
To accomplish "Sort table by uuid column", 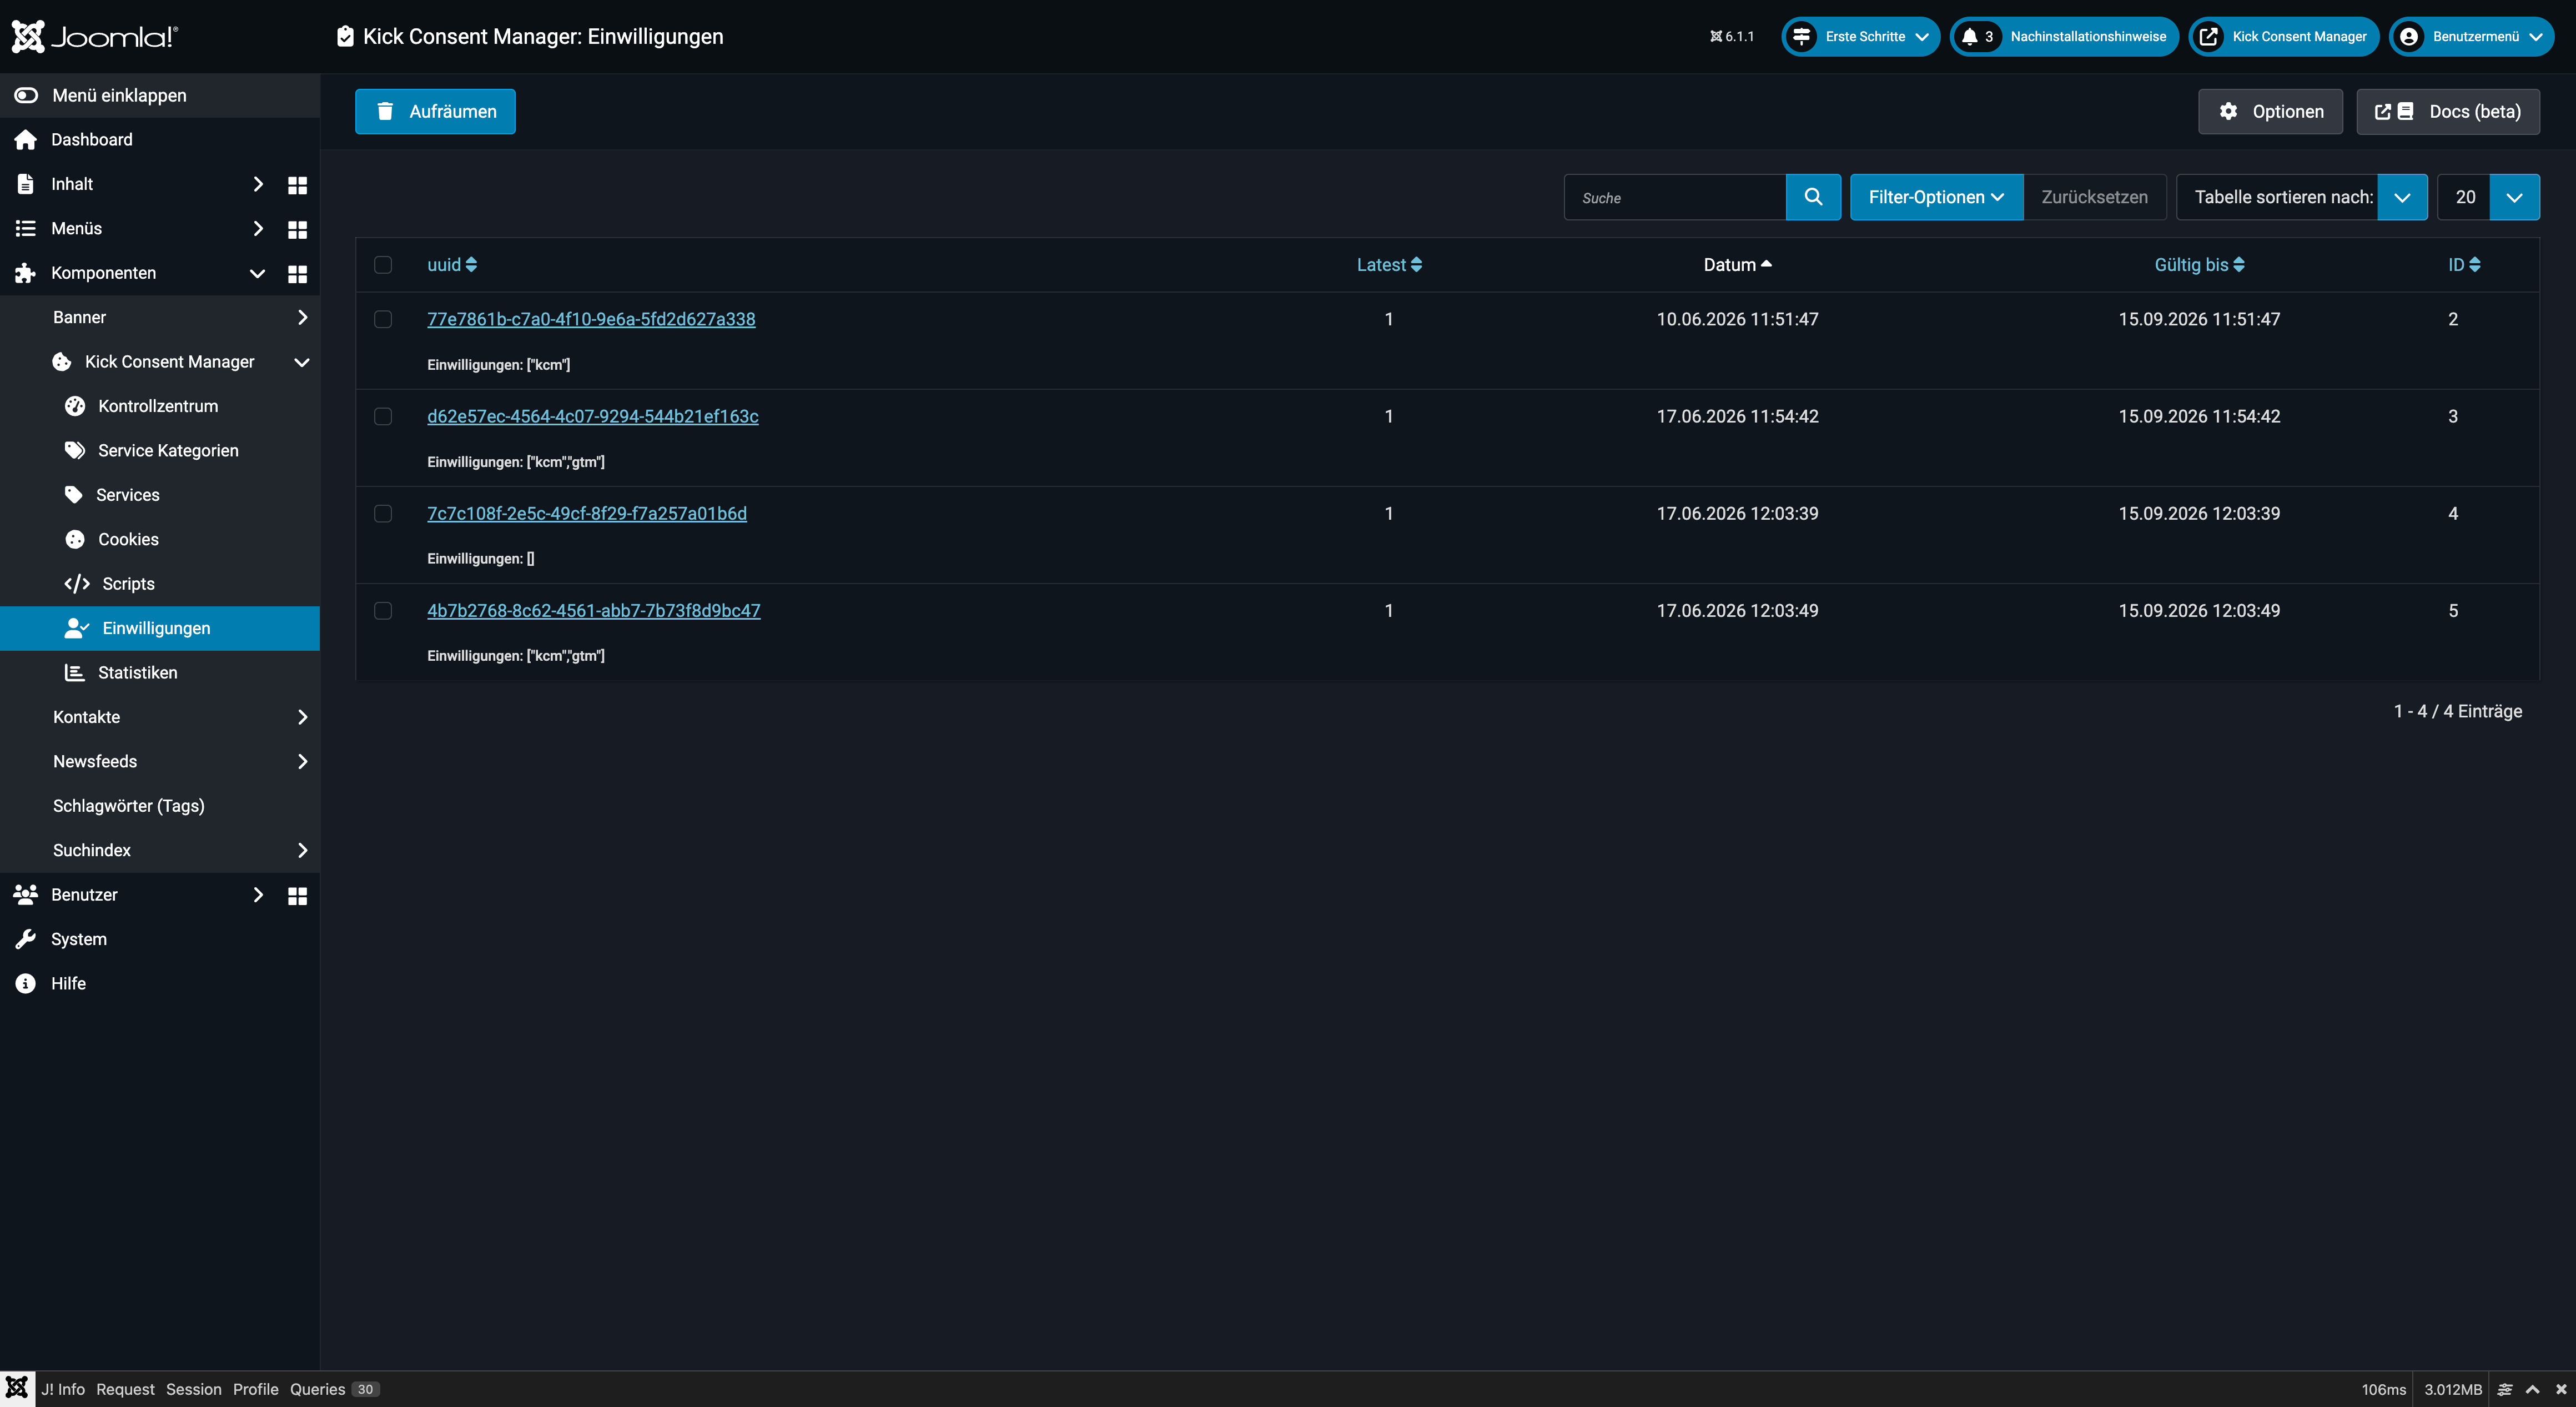I will point(452,265).
